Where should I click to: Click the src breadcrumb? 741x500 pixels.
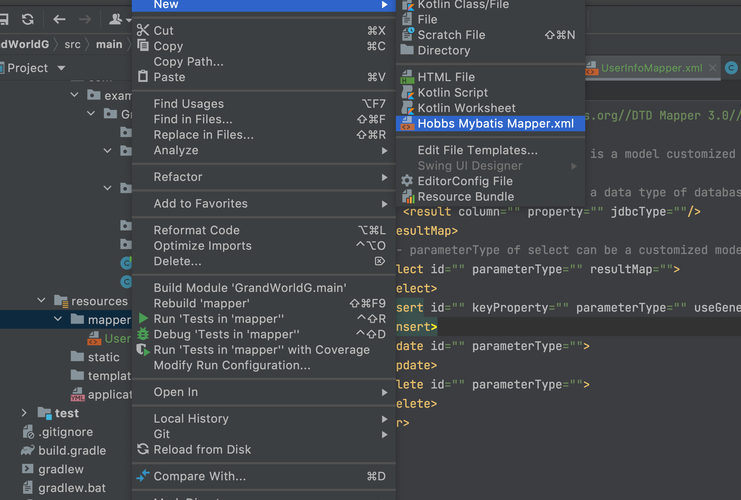[x=72, y=44]
